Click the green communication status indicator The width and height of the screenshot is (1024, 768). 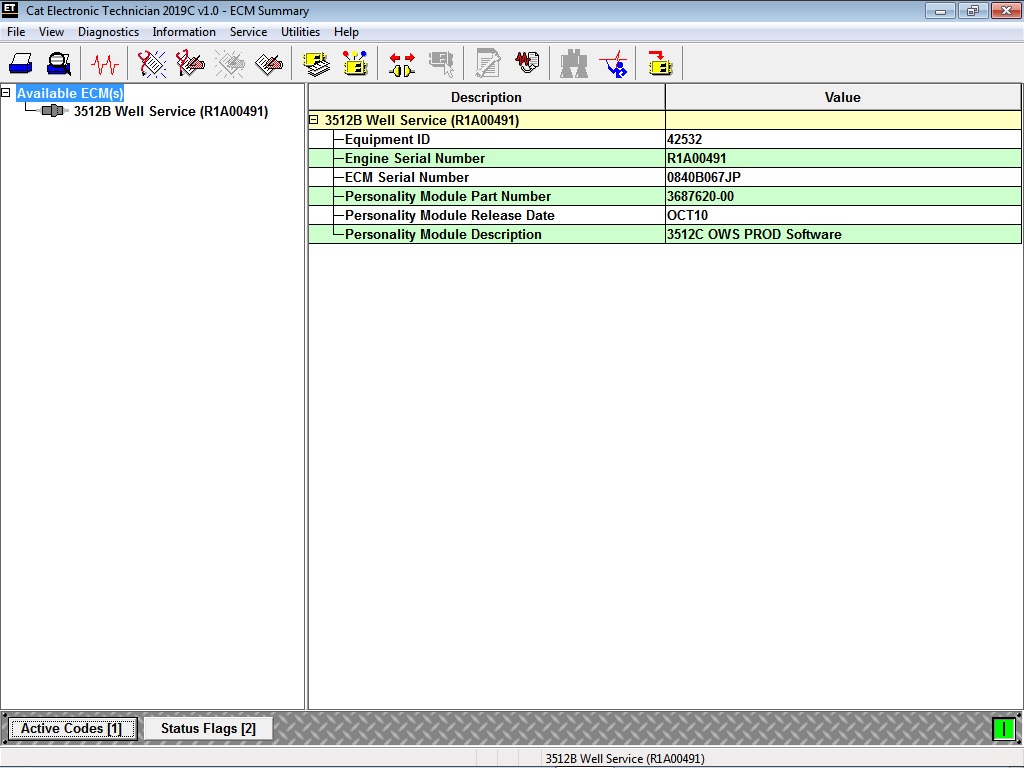1003,728
